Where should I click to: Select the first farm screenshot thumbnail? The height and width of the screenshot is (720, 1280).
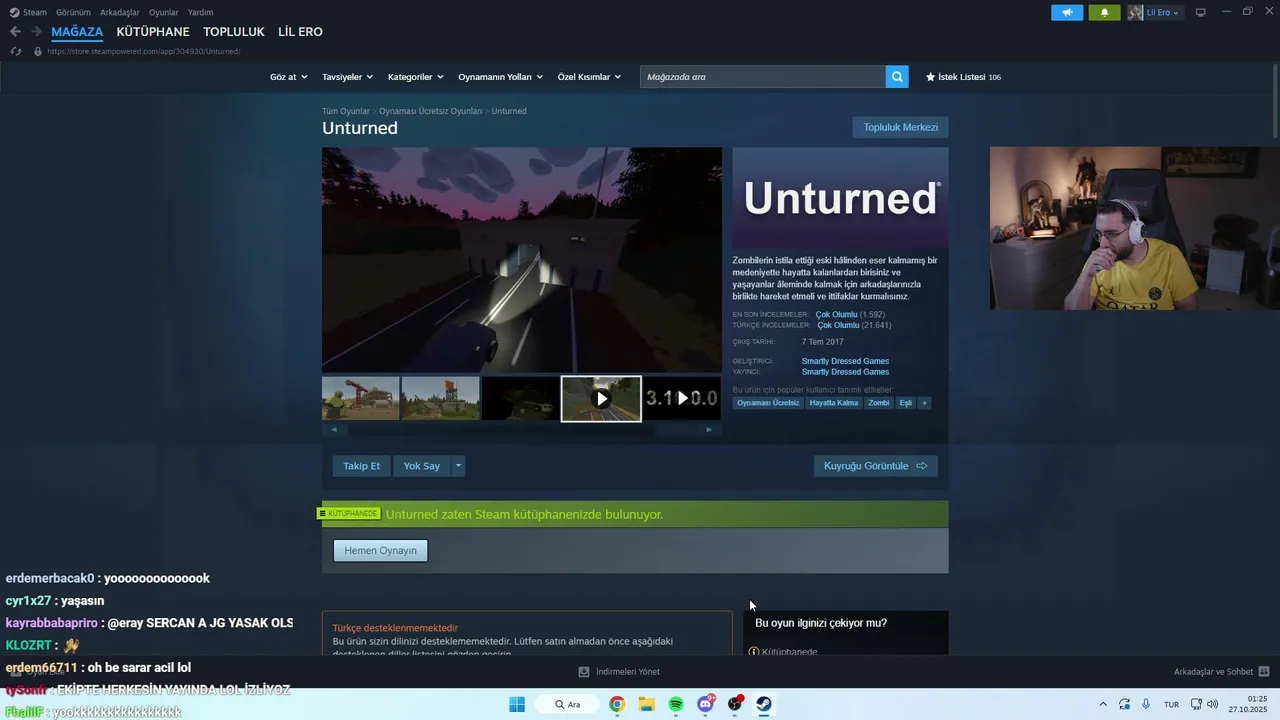361,399
